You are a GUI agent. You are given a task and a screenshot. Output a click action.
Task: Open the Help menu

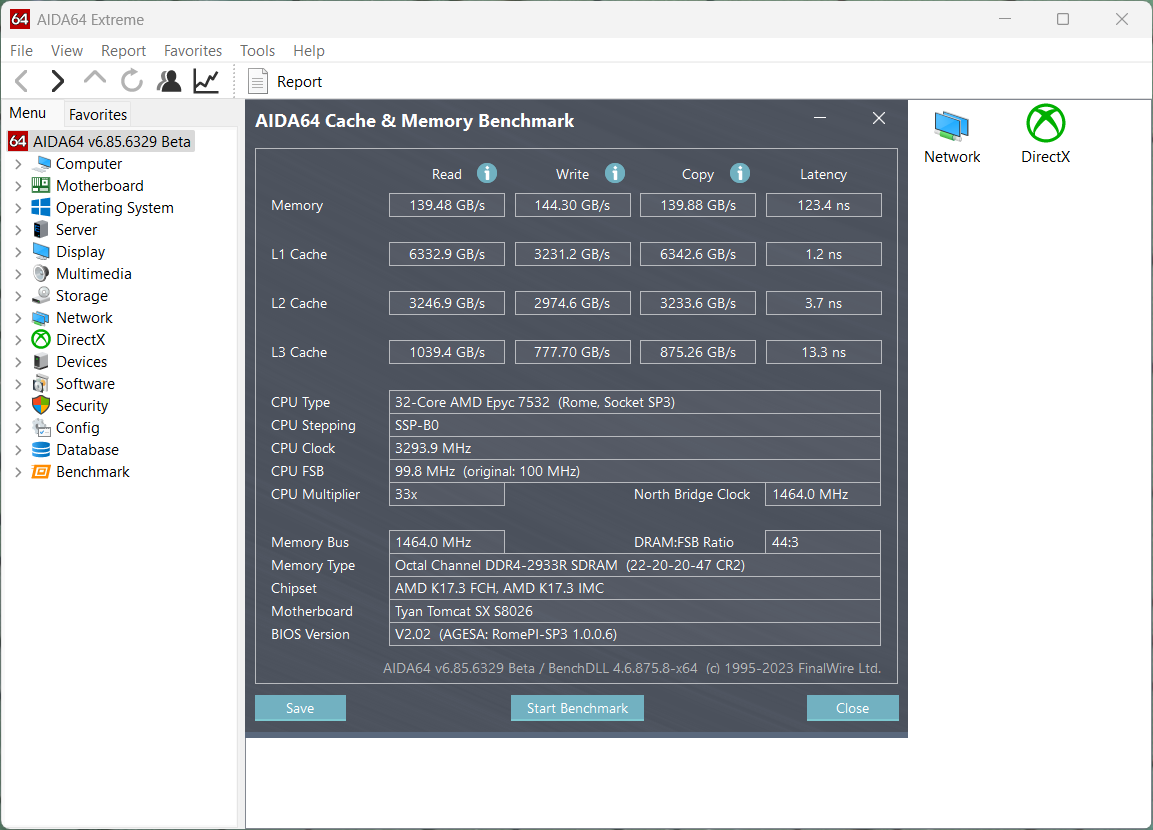point(309,51)
